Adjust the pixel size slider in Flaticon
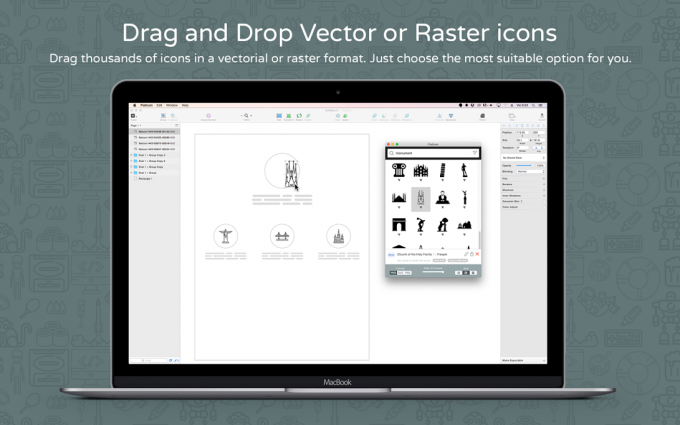The width and height of the screenshot is (680, 425). (x=433, y=272)
